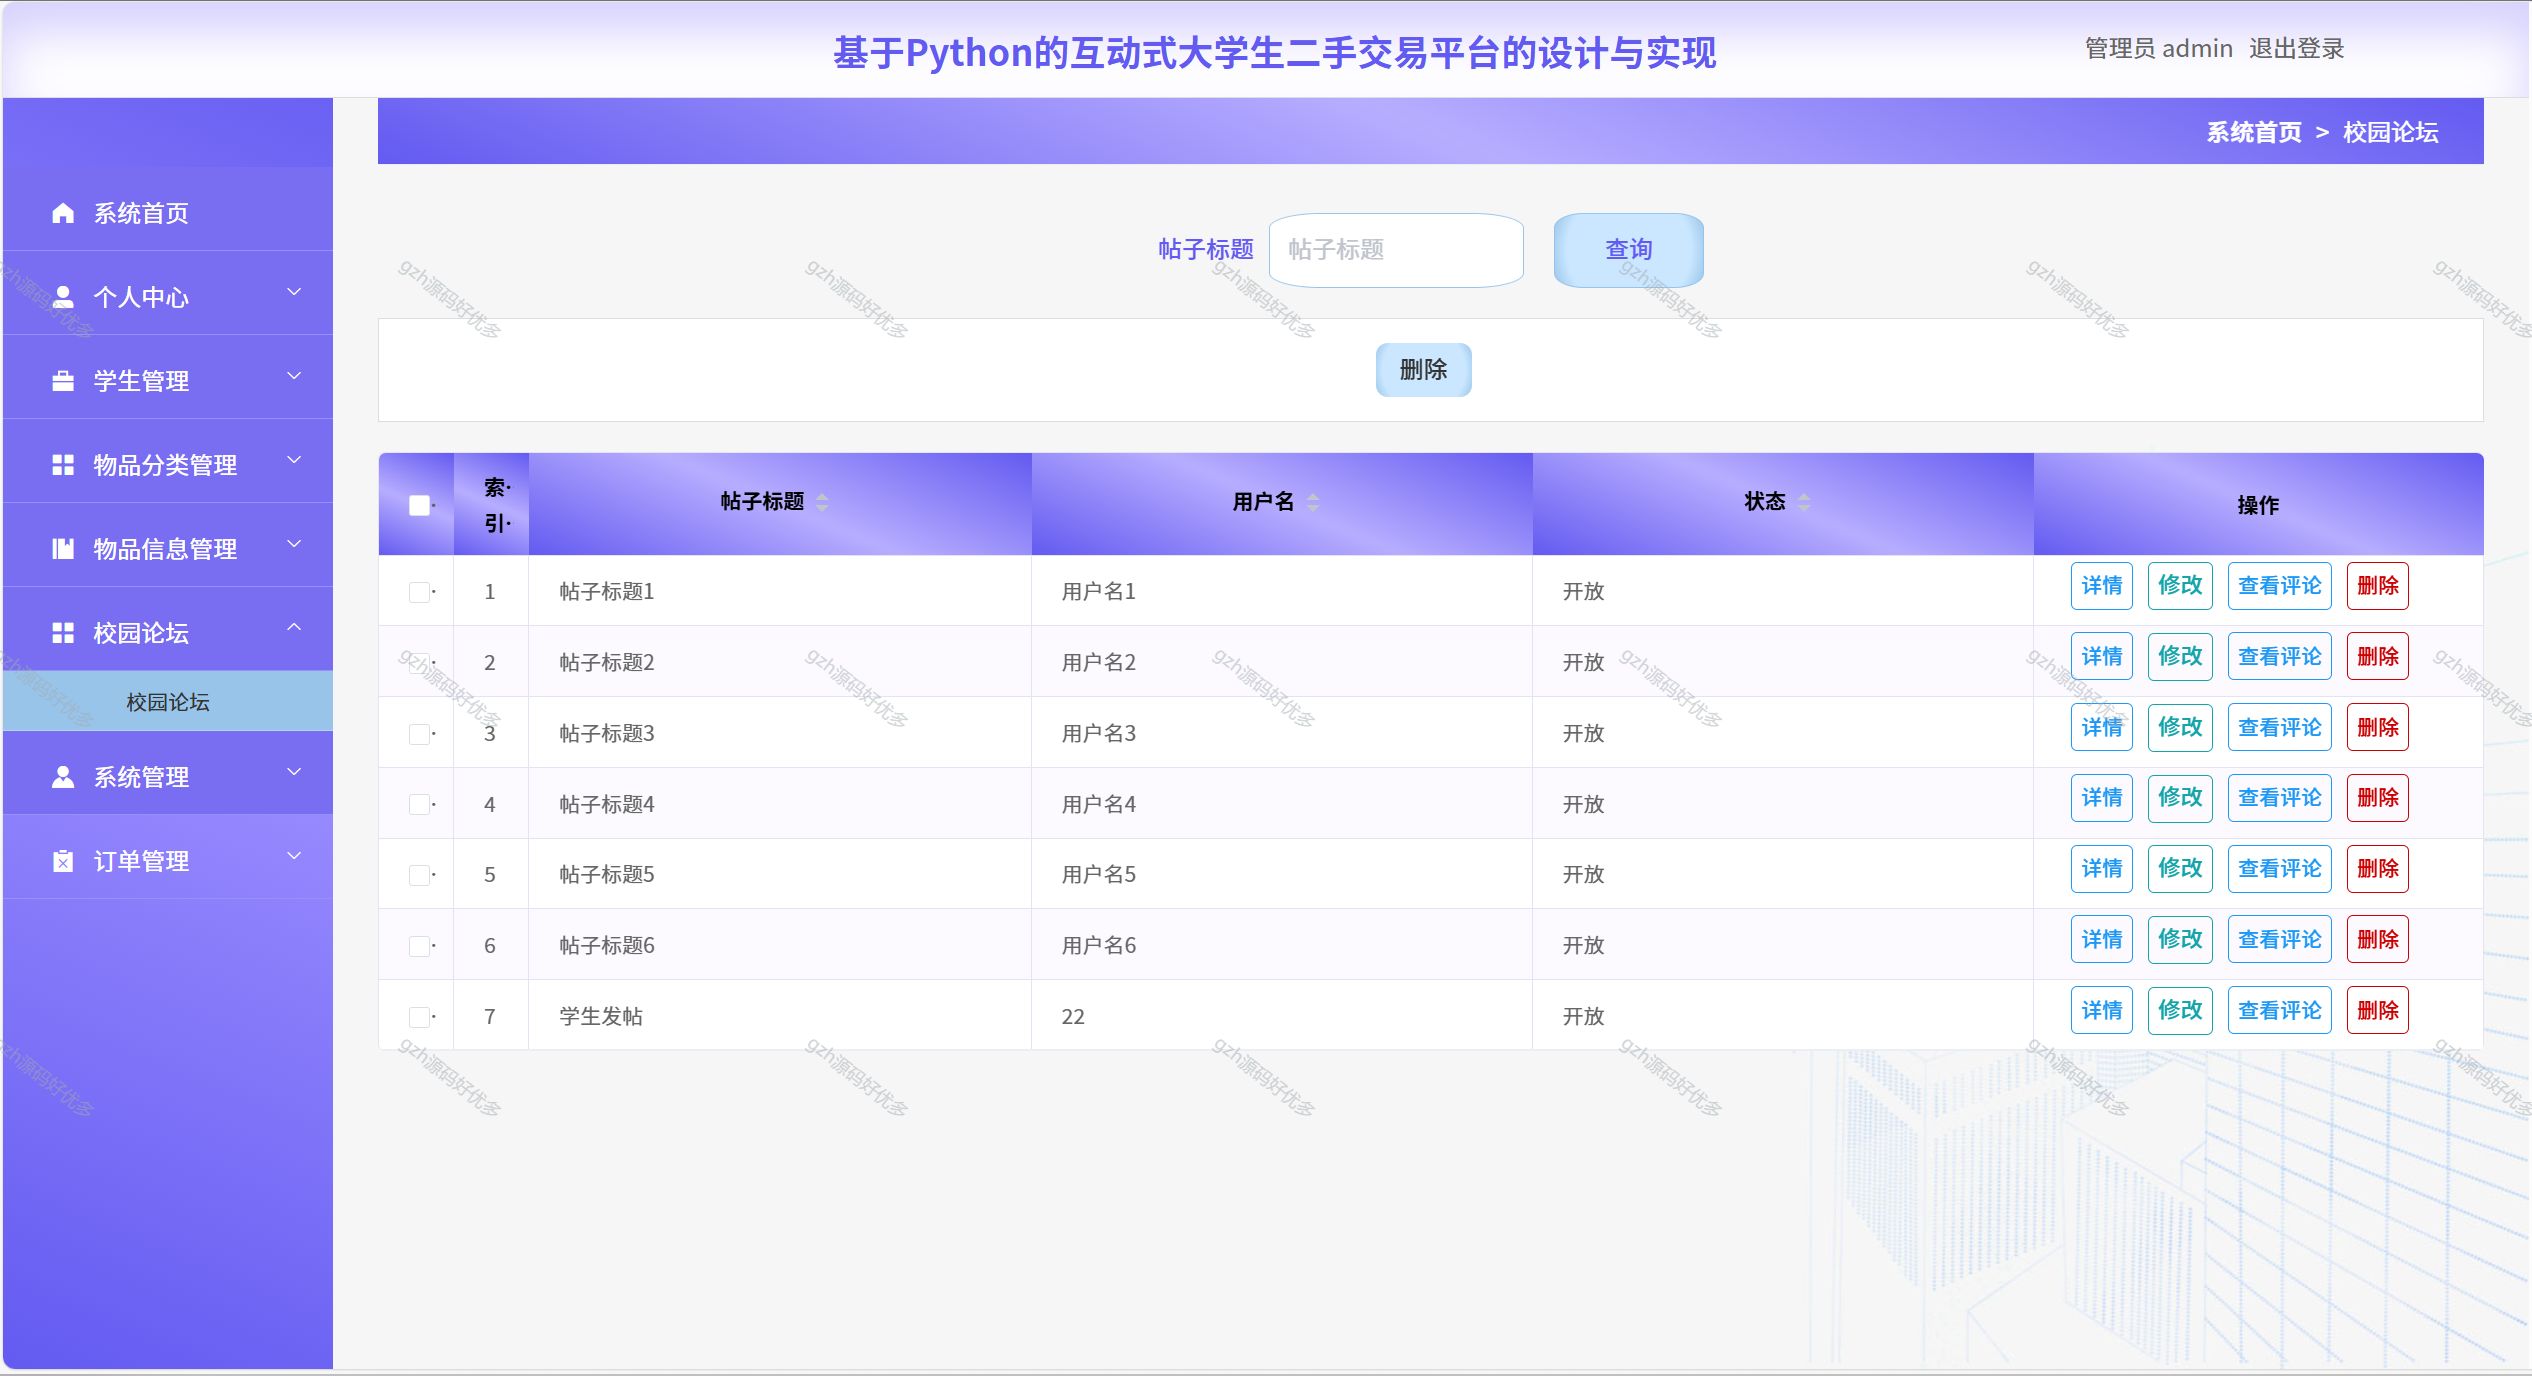Go to 系统首页 breadcrumb link
The image size is (2532, 1376).
coord(2253,132)
